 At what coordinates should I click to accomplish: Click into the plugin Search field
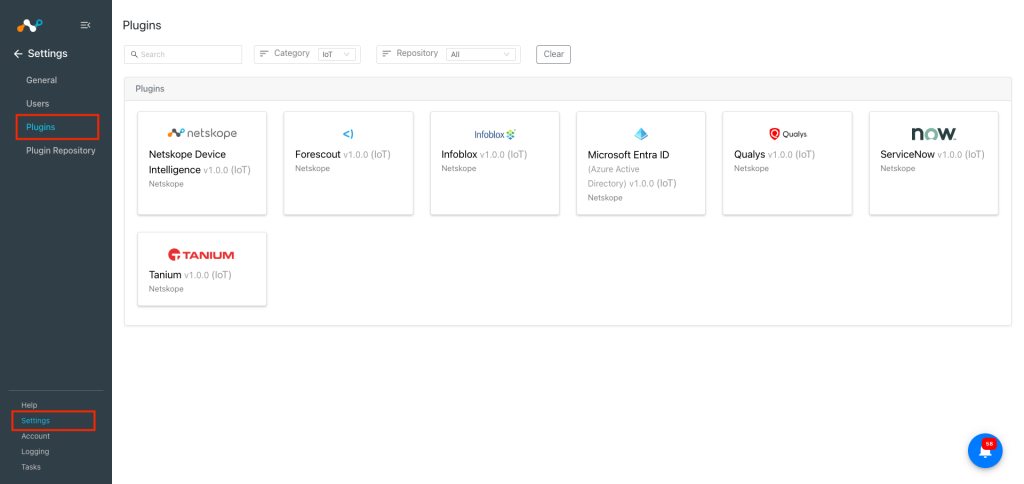click(183, 54)
